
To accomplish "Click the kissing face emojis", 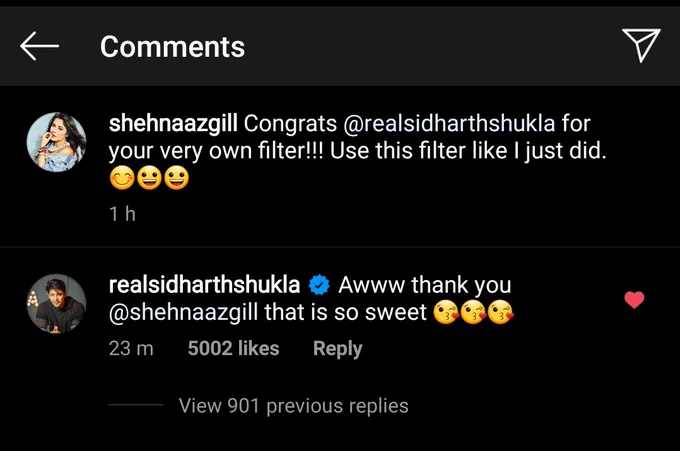I will (x=474, y=313).
